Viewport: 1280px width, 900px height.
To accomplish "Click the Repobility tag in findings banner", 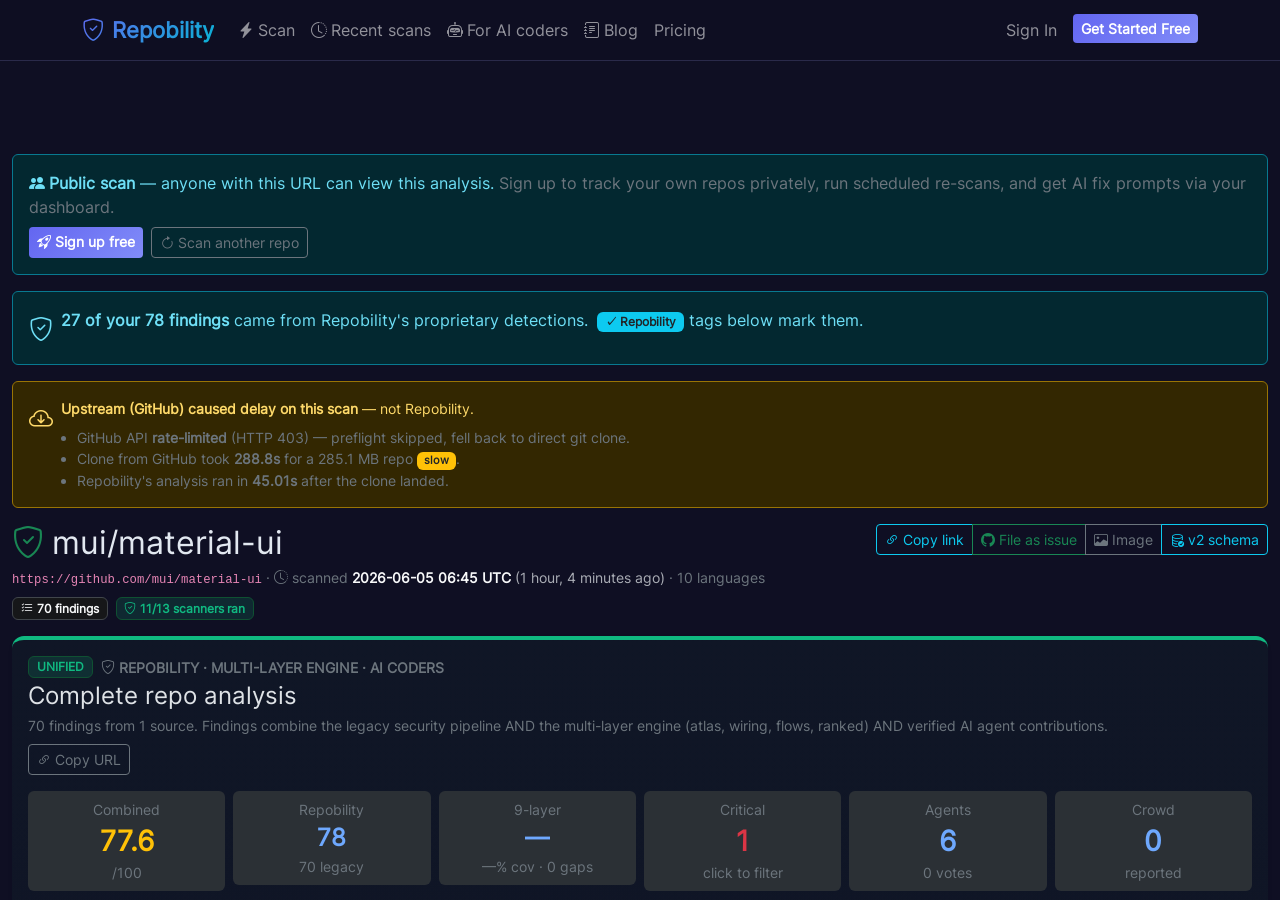I will tap(640, 321).
